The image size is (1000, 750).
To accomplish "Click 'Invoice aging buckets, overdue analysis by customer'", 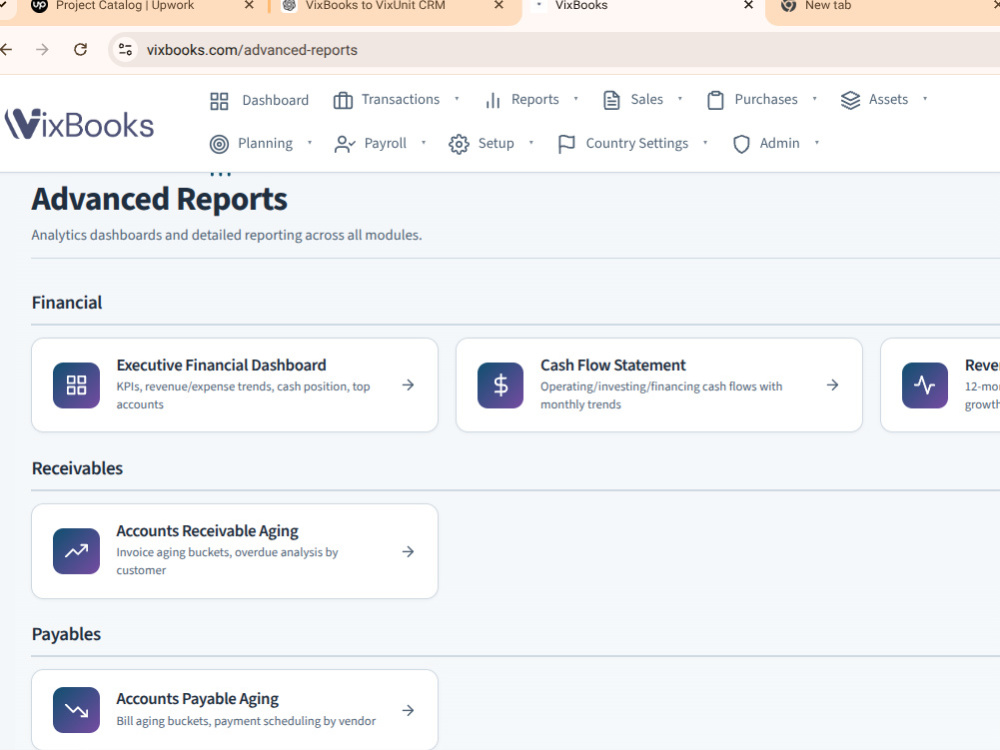I will click(x=227, y=561).
